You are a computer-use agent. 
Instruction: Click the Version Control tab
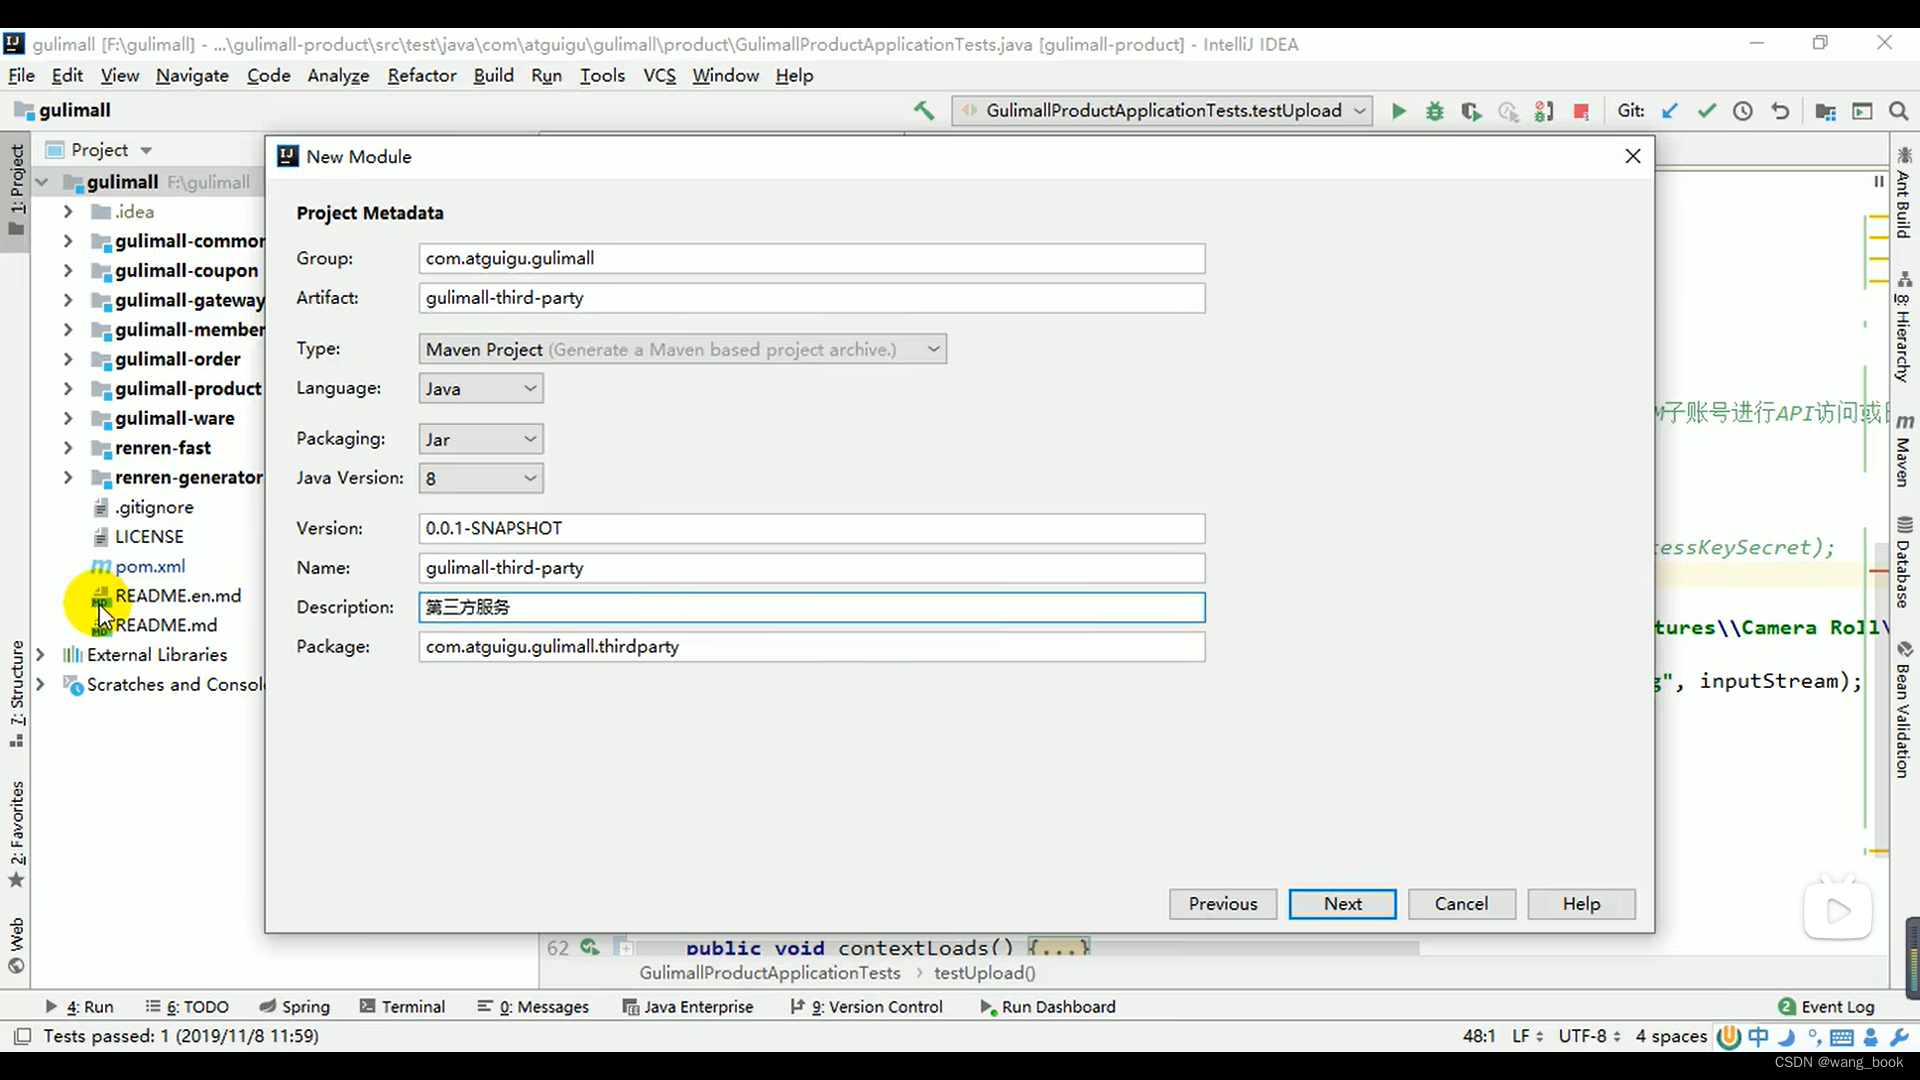coord(873,1006)
